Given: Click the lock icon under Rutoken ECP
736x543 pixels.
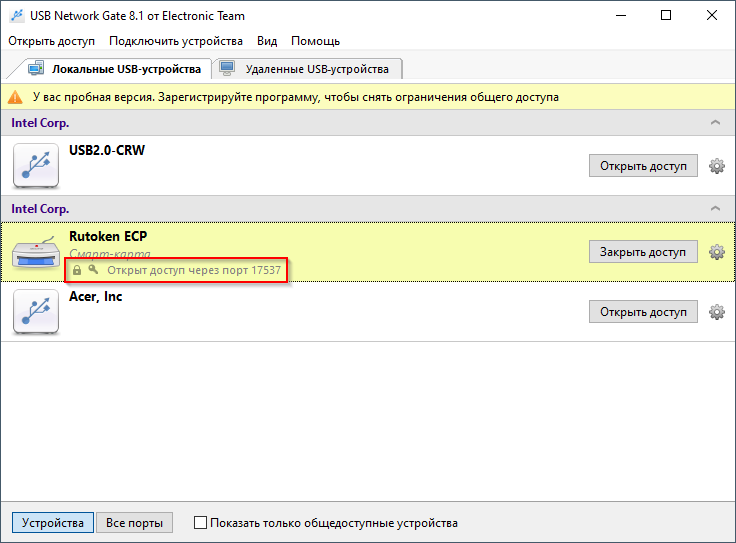Looking at the screenshot, I should tap(77, 270).
